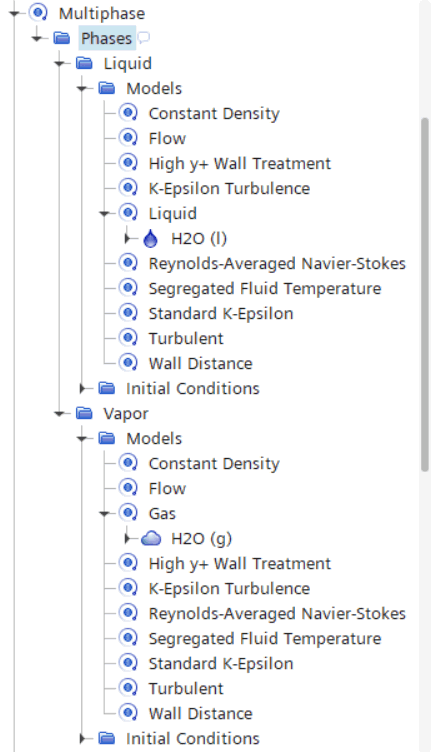Click the Liquid phase folder icon under Phases

[x=84, y=63]
